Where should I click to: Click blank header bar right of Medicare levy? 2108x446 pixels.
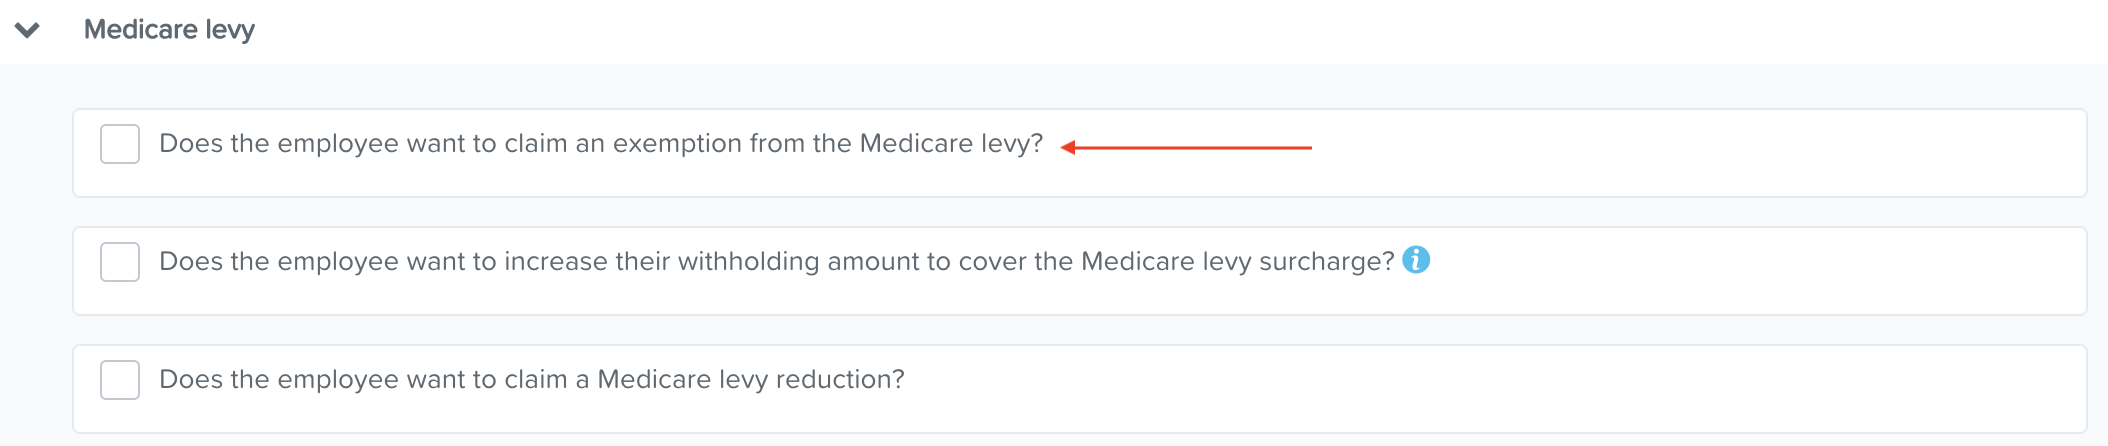coord(1180,31)
